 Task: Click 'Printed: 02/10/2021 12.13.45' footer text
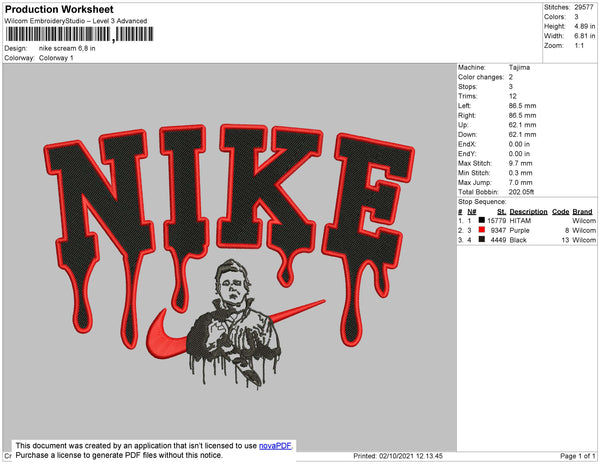(398, 456)
